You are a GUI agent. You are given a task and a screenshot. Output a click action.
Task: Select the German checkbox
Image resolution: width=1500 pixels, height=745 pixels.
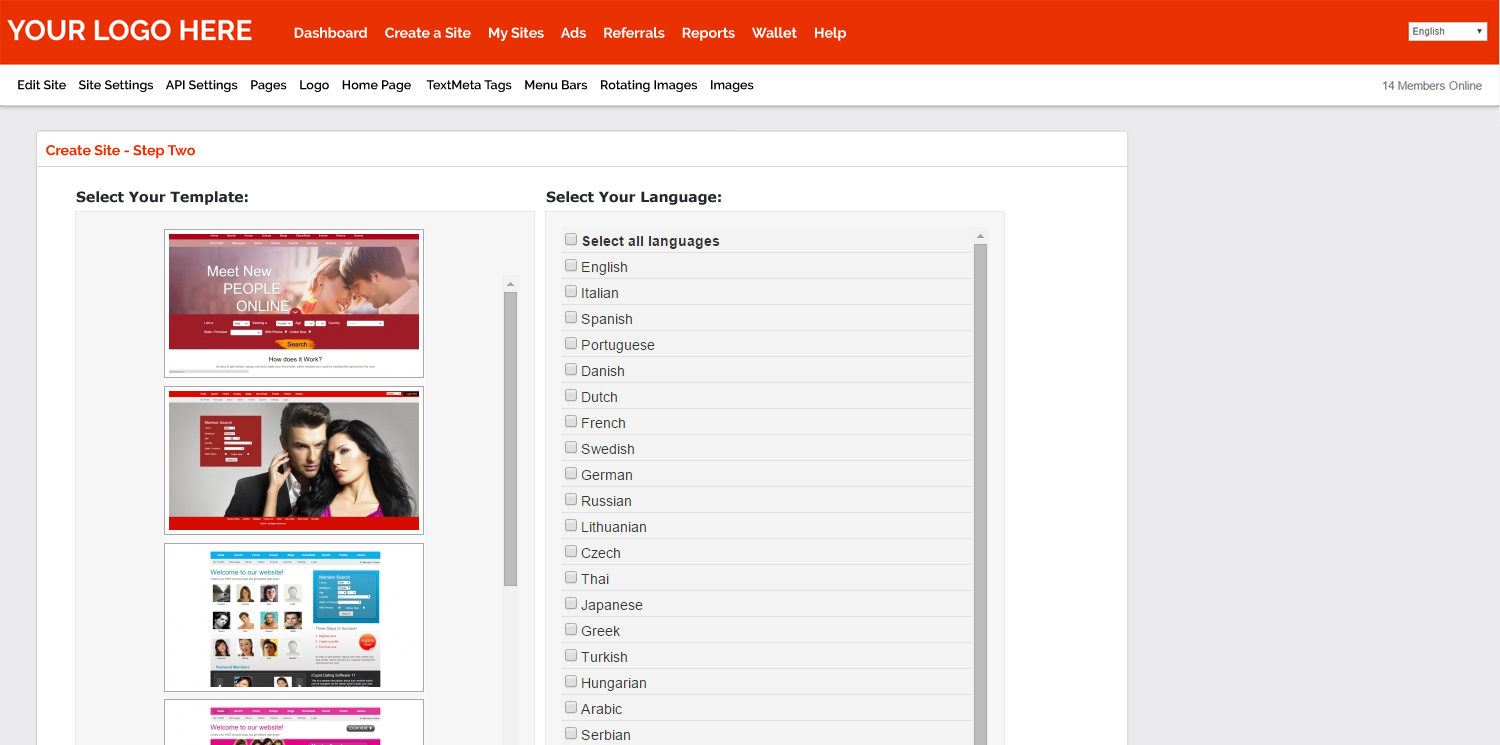point(571,474)
